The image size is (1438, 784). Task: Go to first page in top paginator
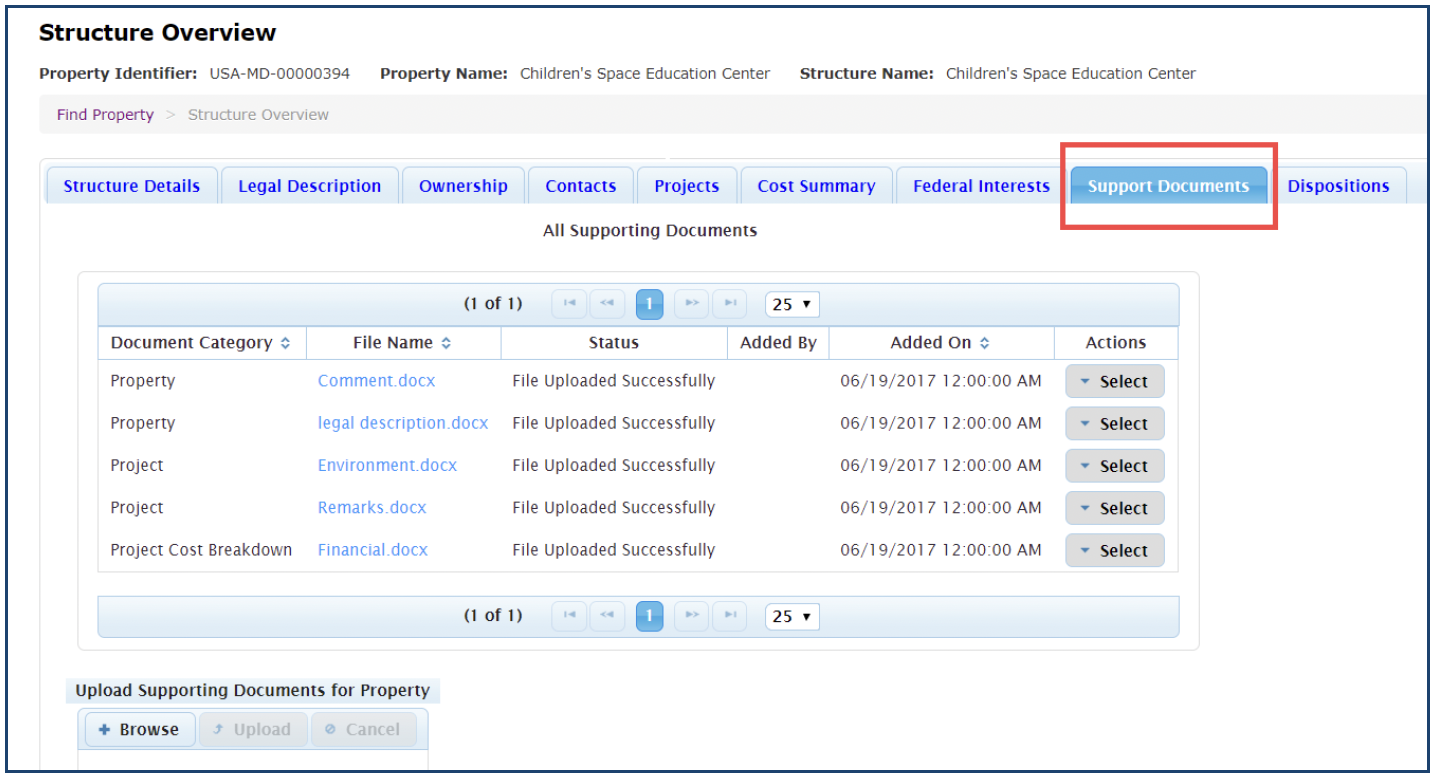(x=569, y=304)
